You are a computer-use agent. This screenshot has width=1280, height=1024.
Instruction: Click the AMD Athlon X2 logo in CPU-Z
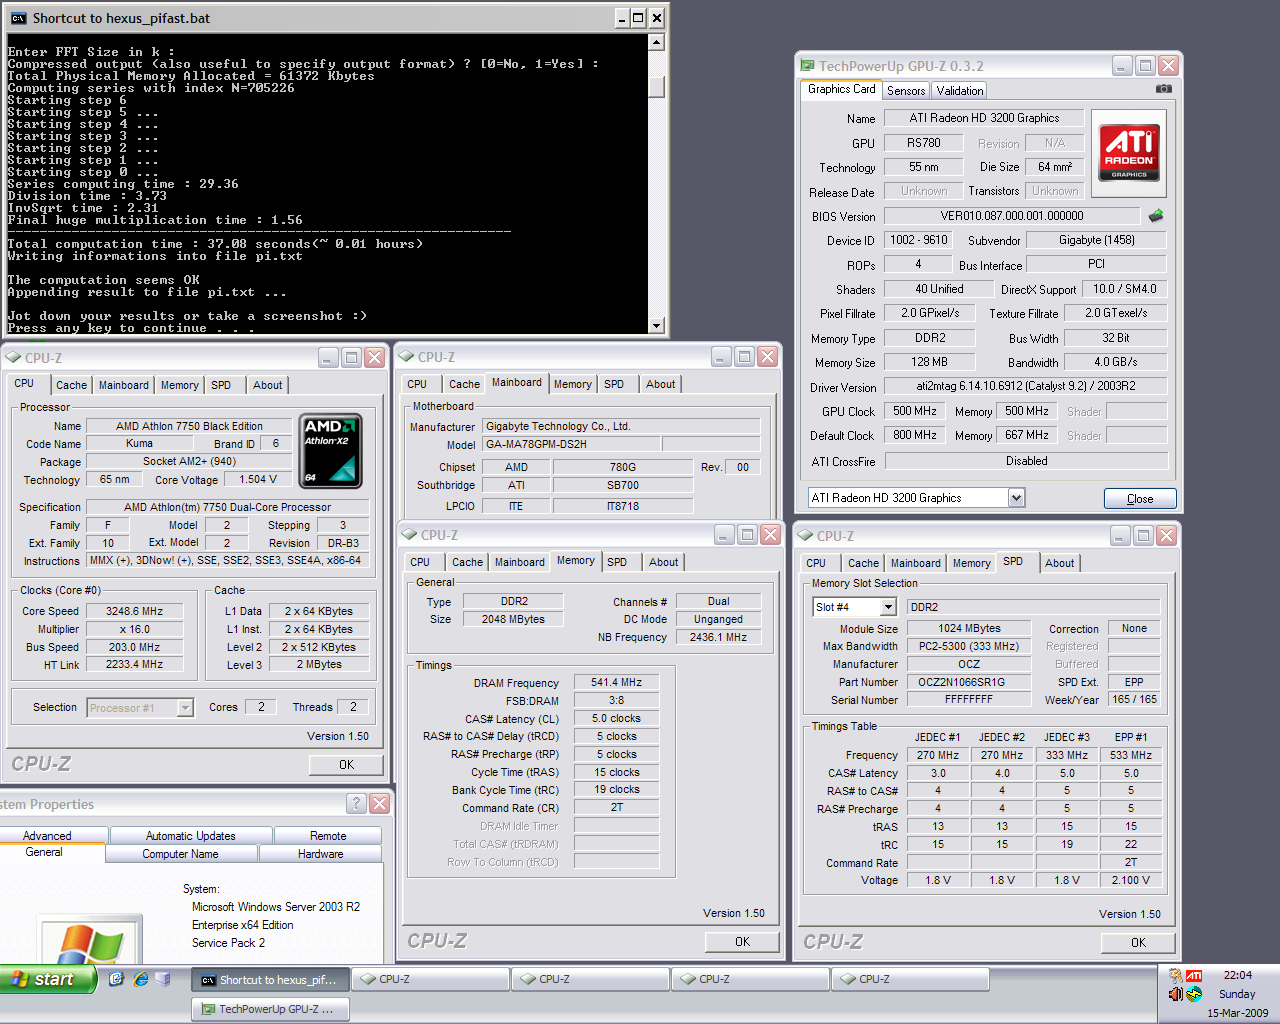point(331,452)
